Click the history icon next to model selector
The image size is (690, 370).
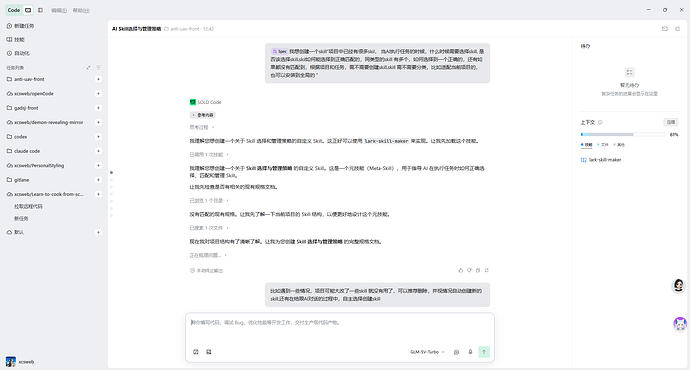click(x=456, y=352)
